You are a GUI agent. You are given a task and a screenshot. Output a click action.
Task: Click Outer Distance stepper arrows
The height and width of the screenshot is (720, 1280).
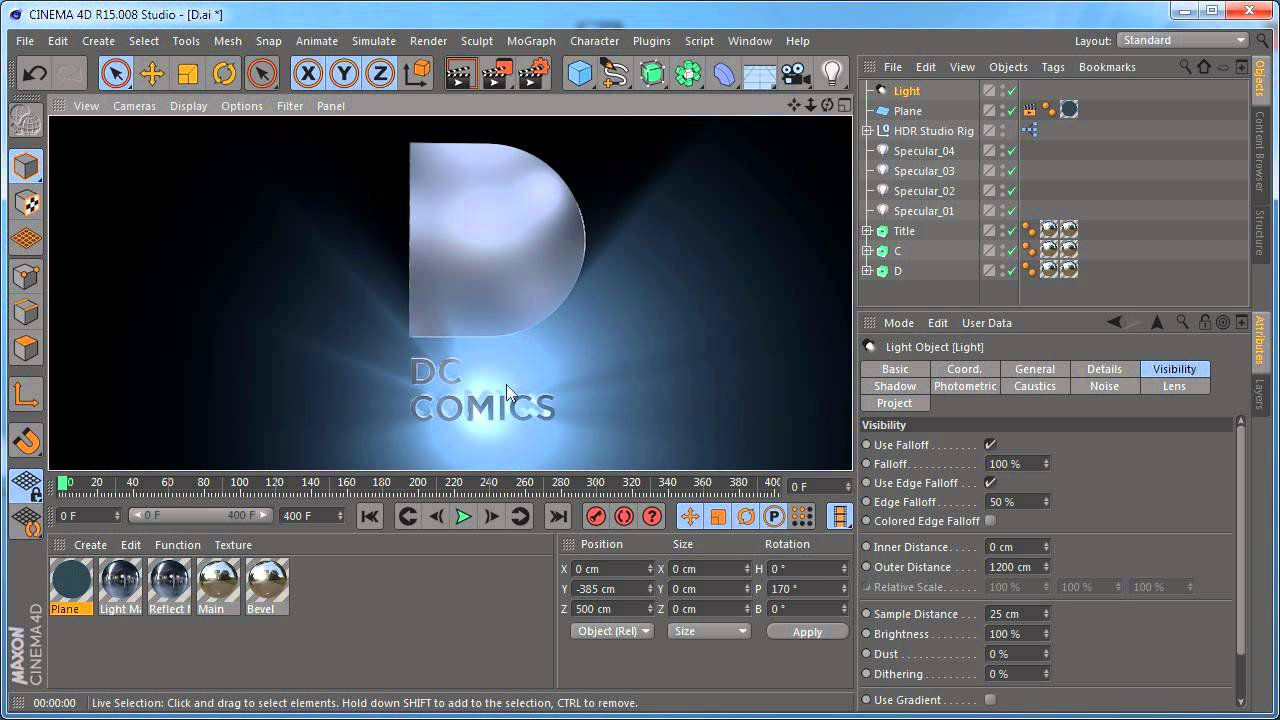click(1046, 567)
